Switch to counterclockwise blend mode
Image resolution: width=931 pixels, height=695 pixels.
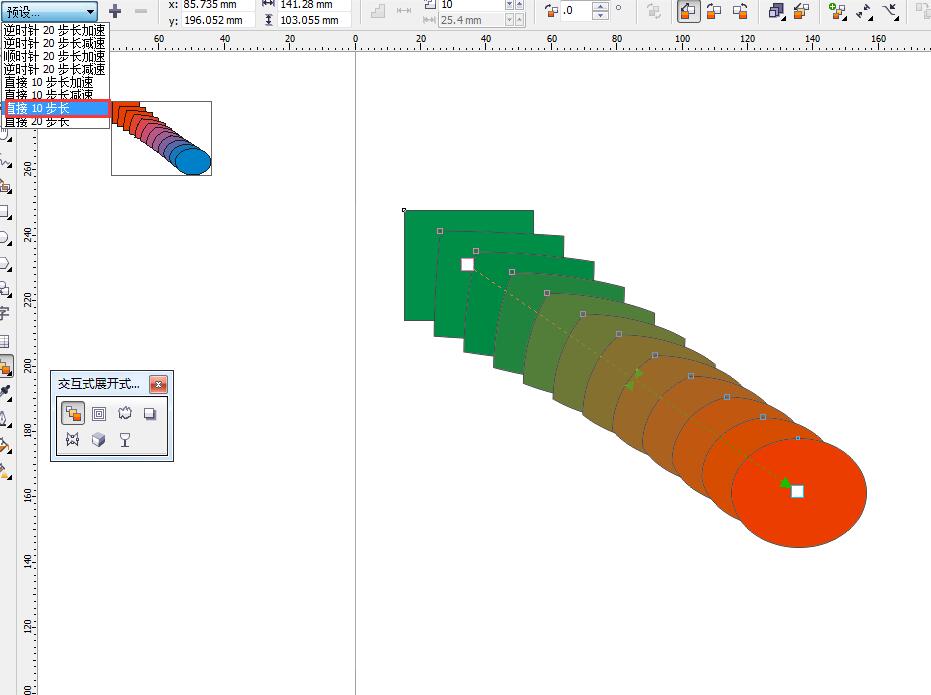click(x=740, y=11)
